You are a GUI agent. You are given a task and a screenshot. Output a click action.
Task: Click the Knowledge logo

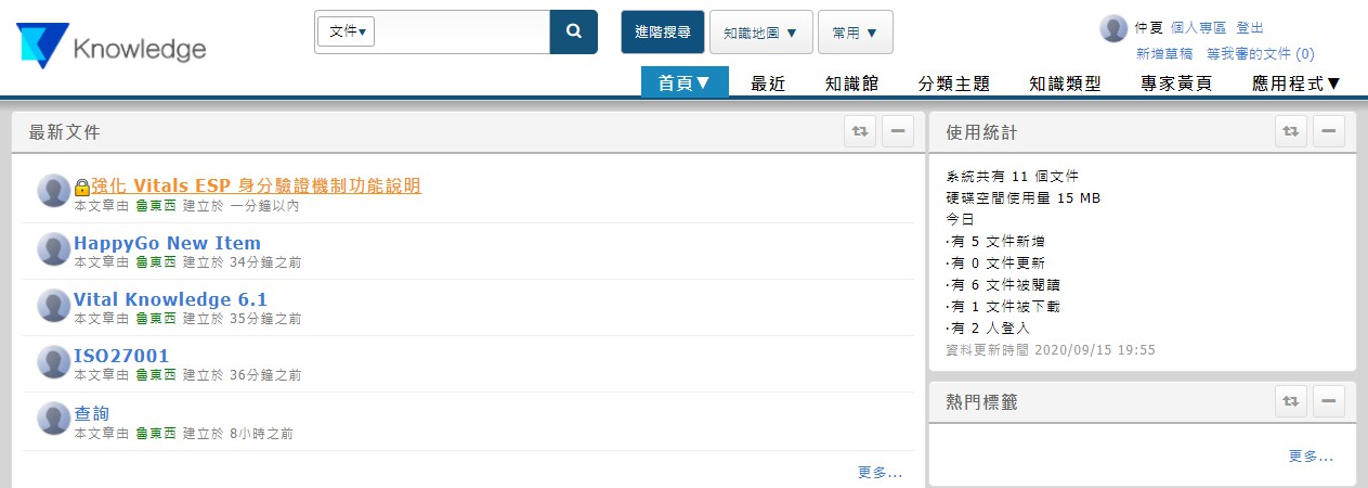point(111,49)
